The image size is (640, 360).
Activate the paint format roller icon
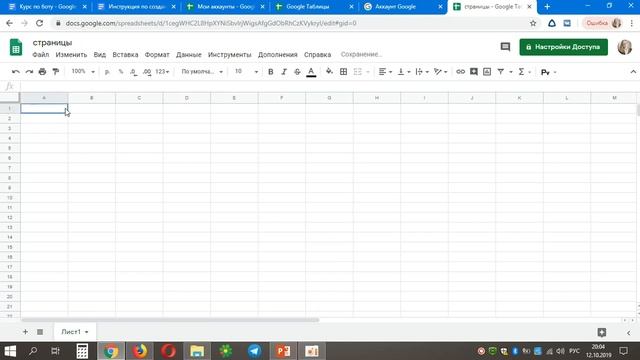point(56,72)
